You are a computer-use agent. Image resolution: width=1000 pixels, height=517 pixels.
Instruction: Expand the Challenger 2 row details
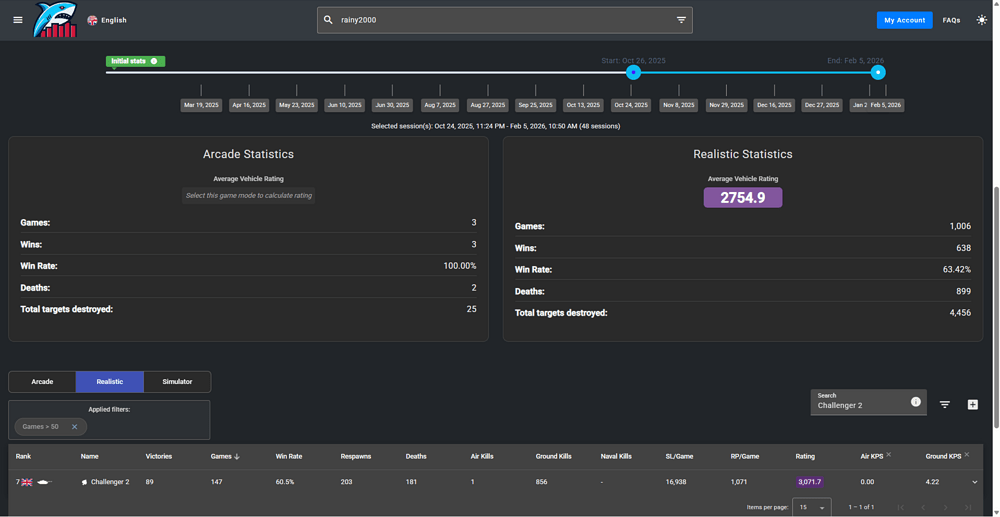tap(975, 482)
